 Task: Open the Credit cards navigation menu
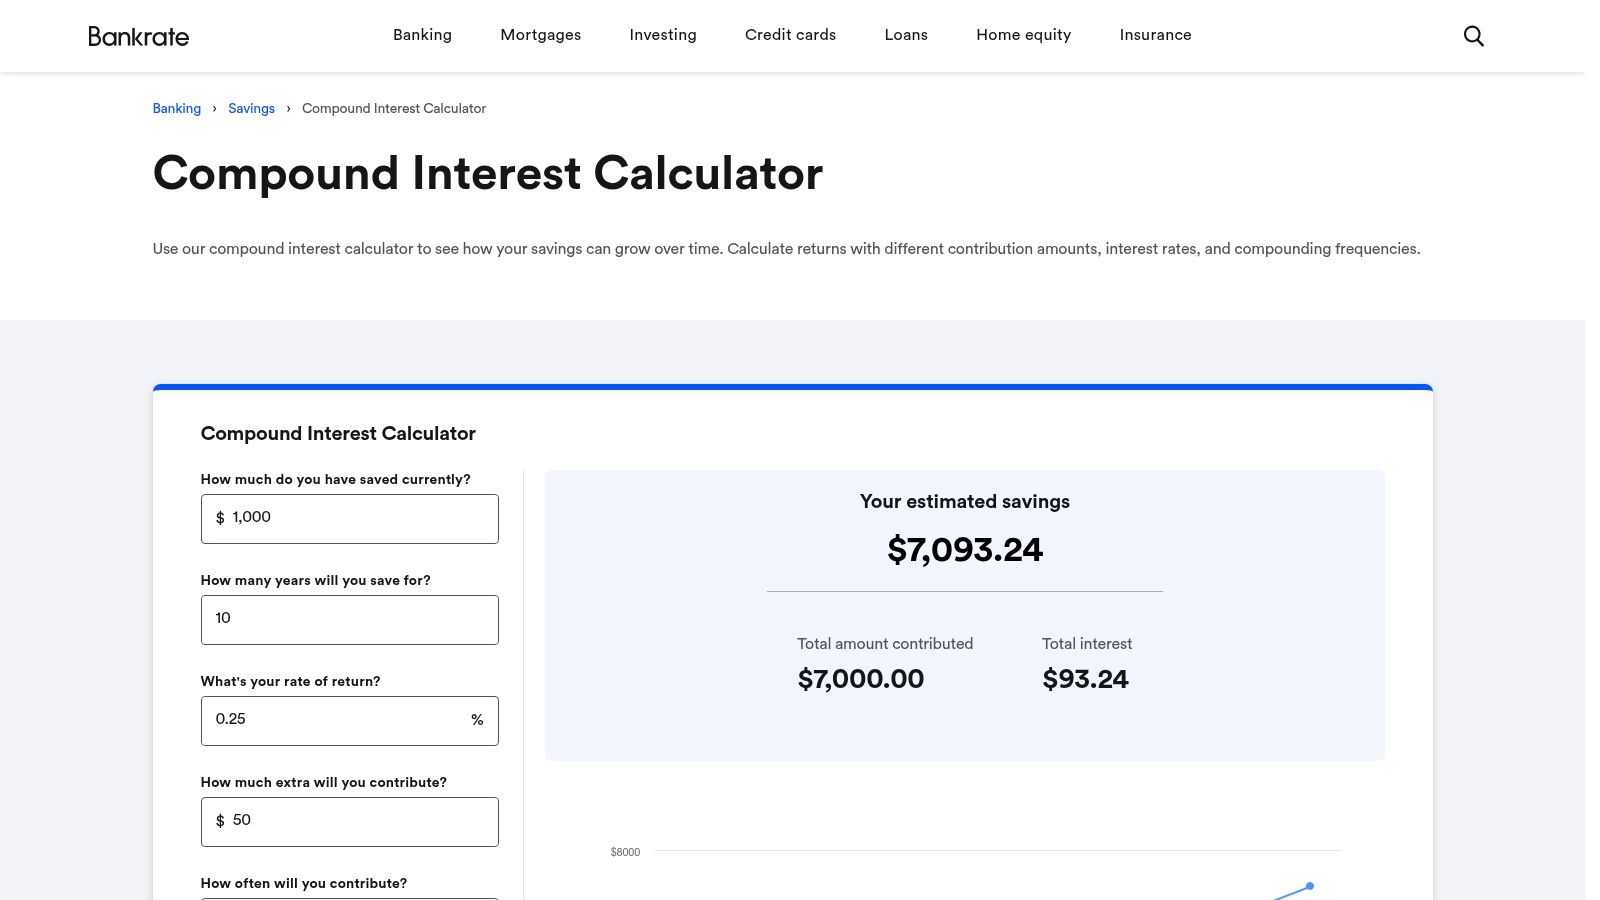pos(790,35)
